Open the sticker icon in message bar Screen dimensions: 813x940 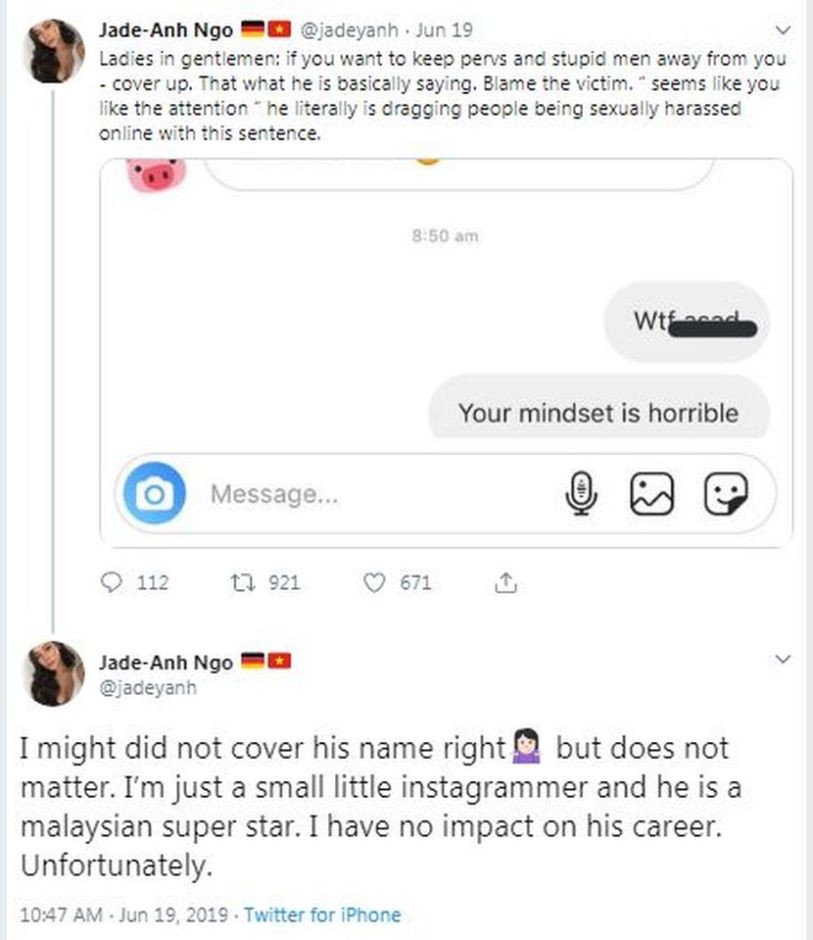pos(725,494)
